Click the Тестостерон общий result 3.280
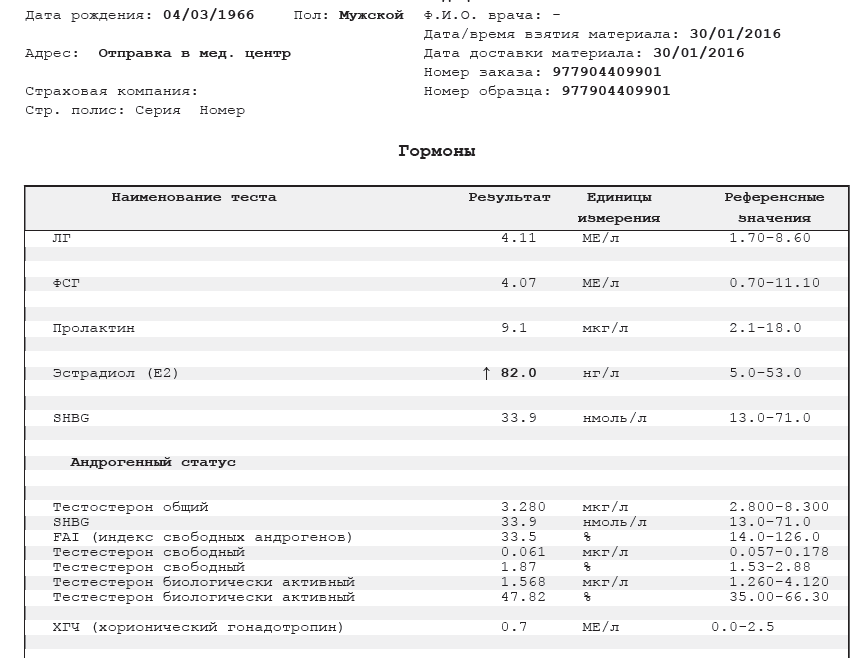Viewport: 861px width, 658px height. [523, 508]
